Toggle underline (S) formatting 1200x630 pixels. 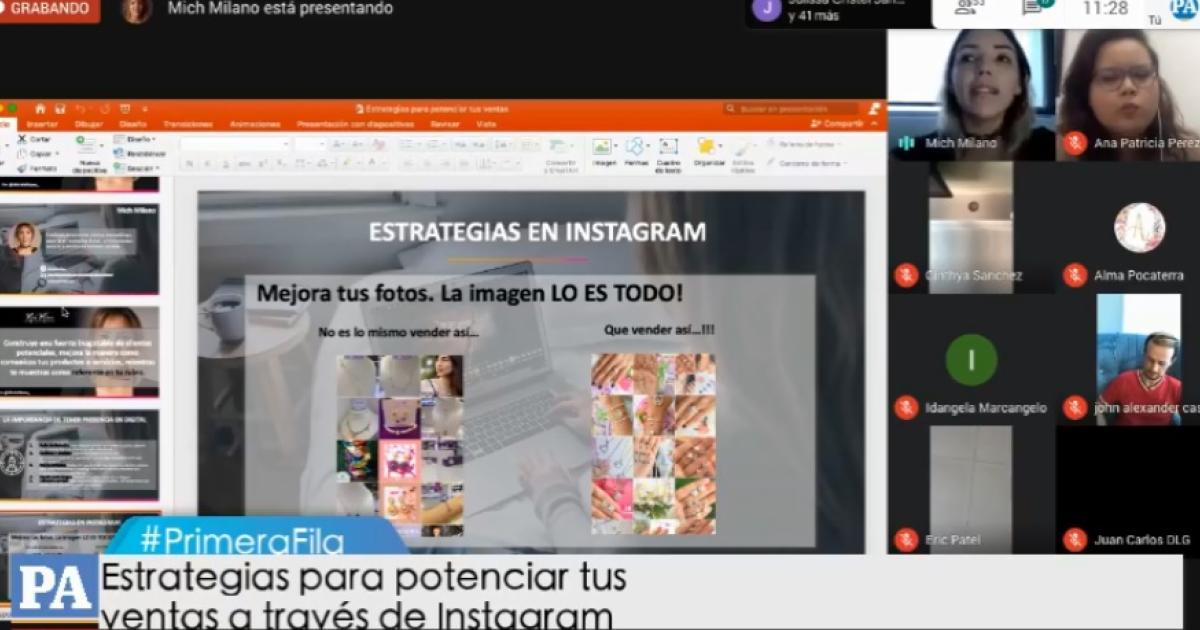coord(225,163)
